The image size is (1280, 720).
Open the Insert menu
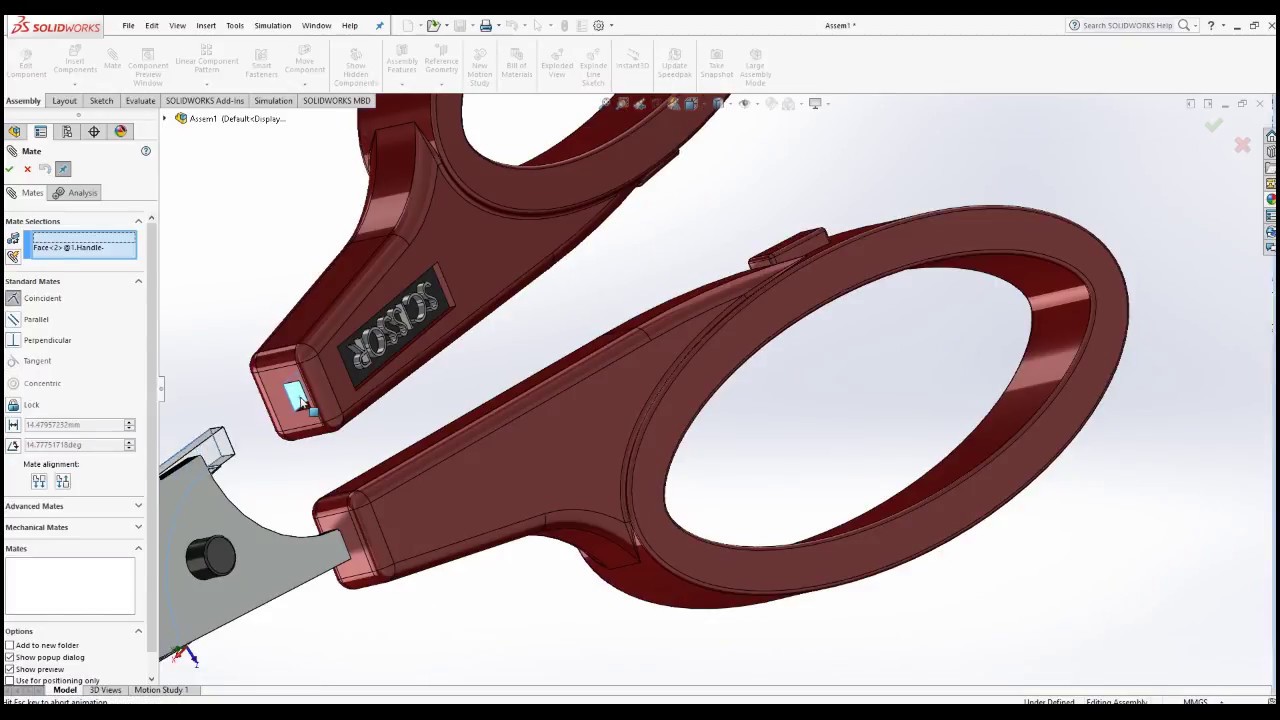[x=206, y=25]
